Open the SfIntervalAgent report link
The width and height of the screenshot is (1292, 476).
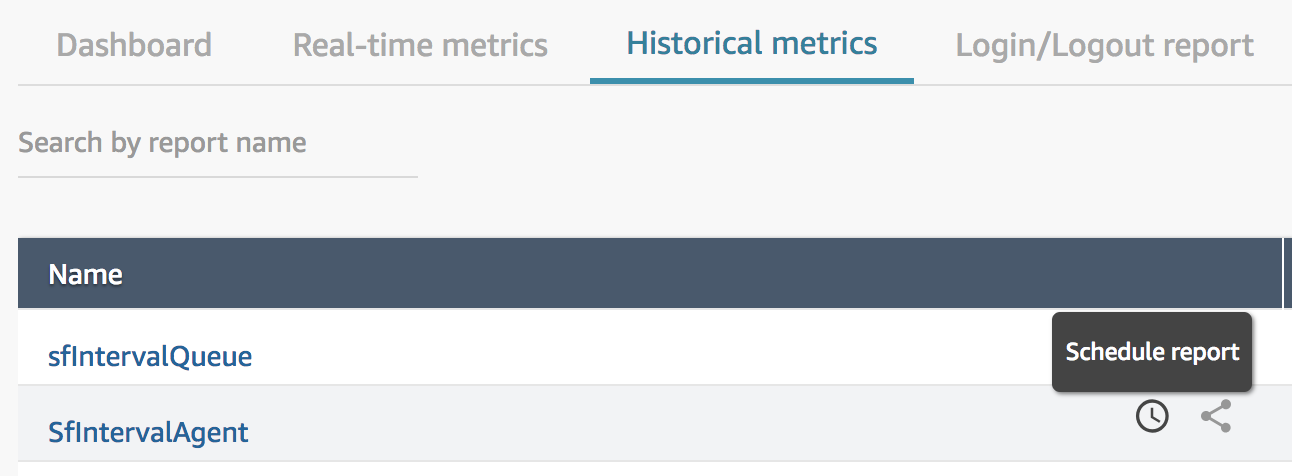[x=148, y=432]
